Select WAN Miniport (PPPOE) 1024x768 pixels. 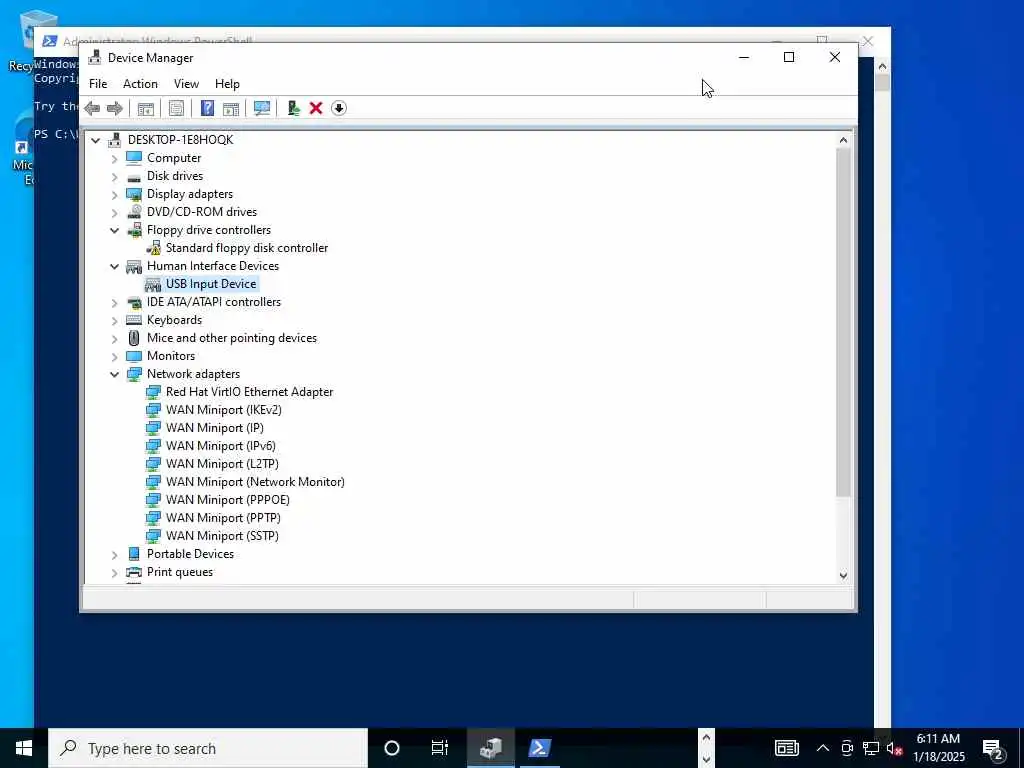(x=228, y=500)
